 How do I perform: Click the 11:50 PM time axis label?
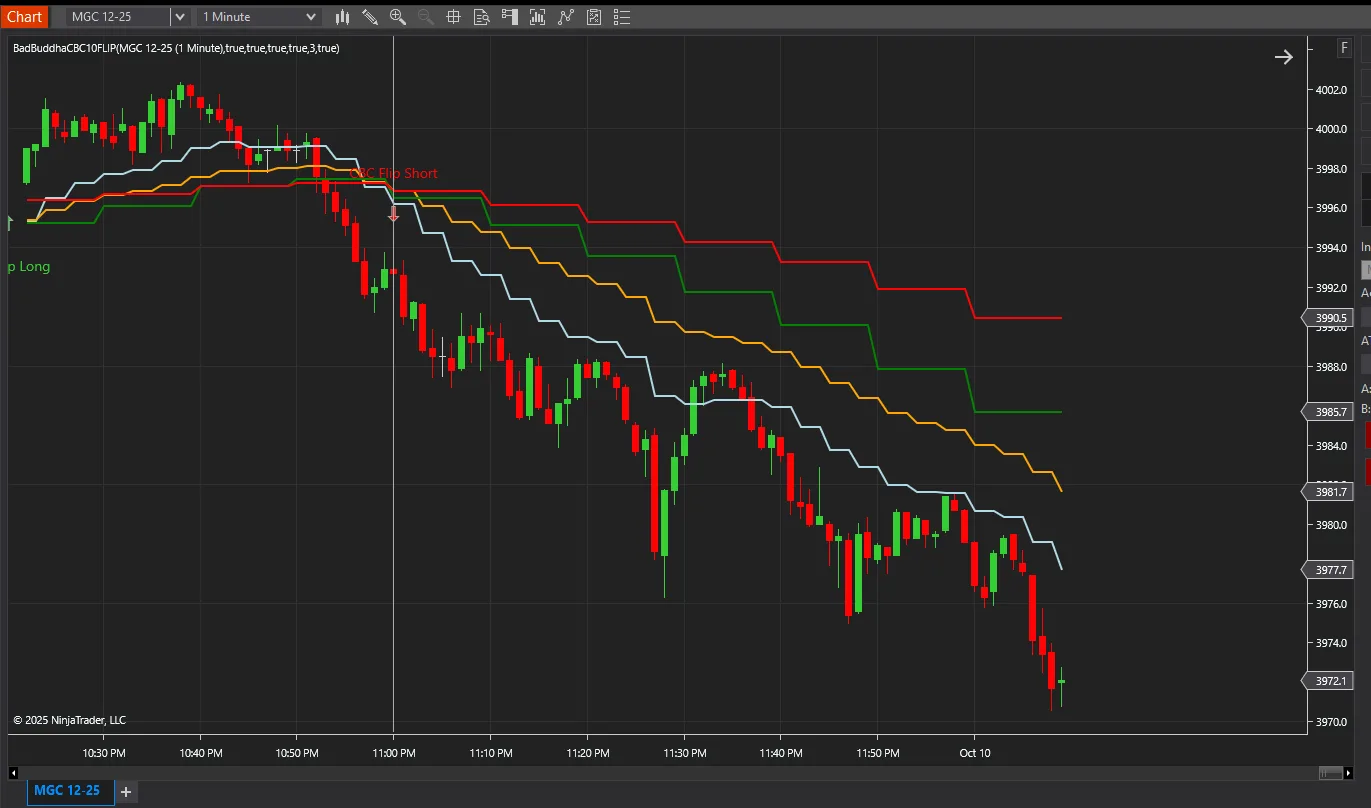878,753
